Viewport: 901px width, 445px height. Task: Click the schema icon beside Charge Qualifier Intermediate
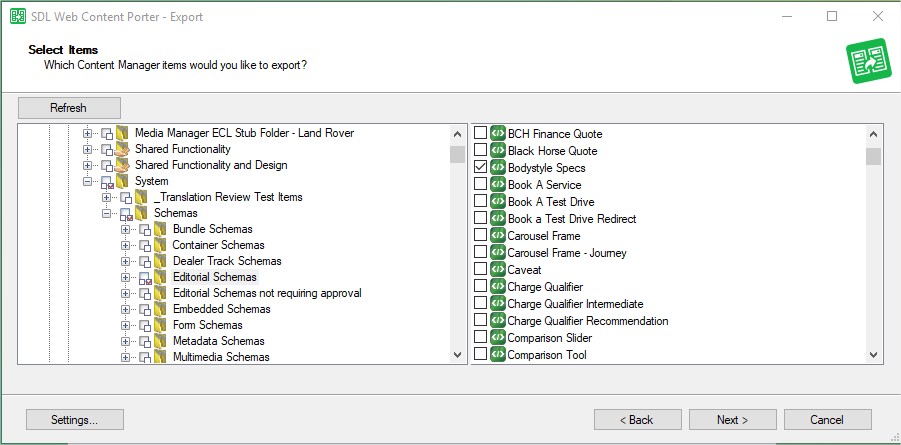pos(498,304)
